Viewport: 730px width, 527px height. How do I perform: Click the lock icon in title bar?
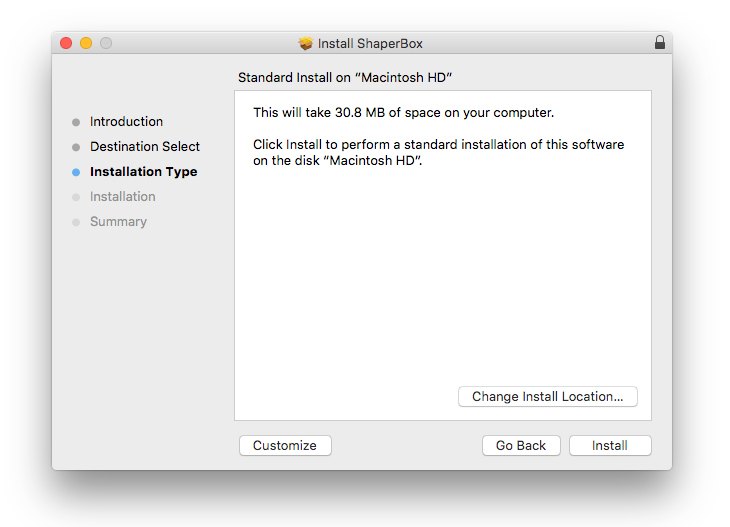659,43
